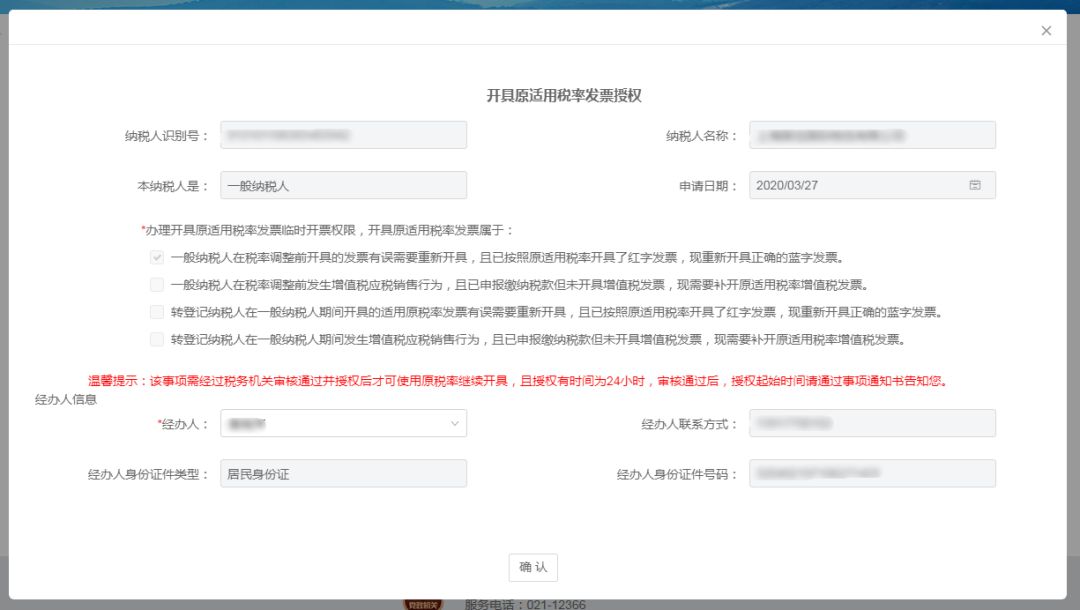Click the red 温馨提示 notice text

[x=519, y=381]
